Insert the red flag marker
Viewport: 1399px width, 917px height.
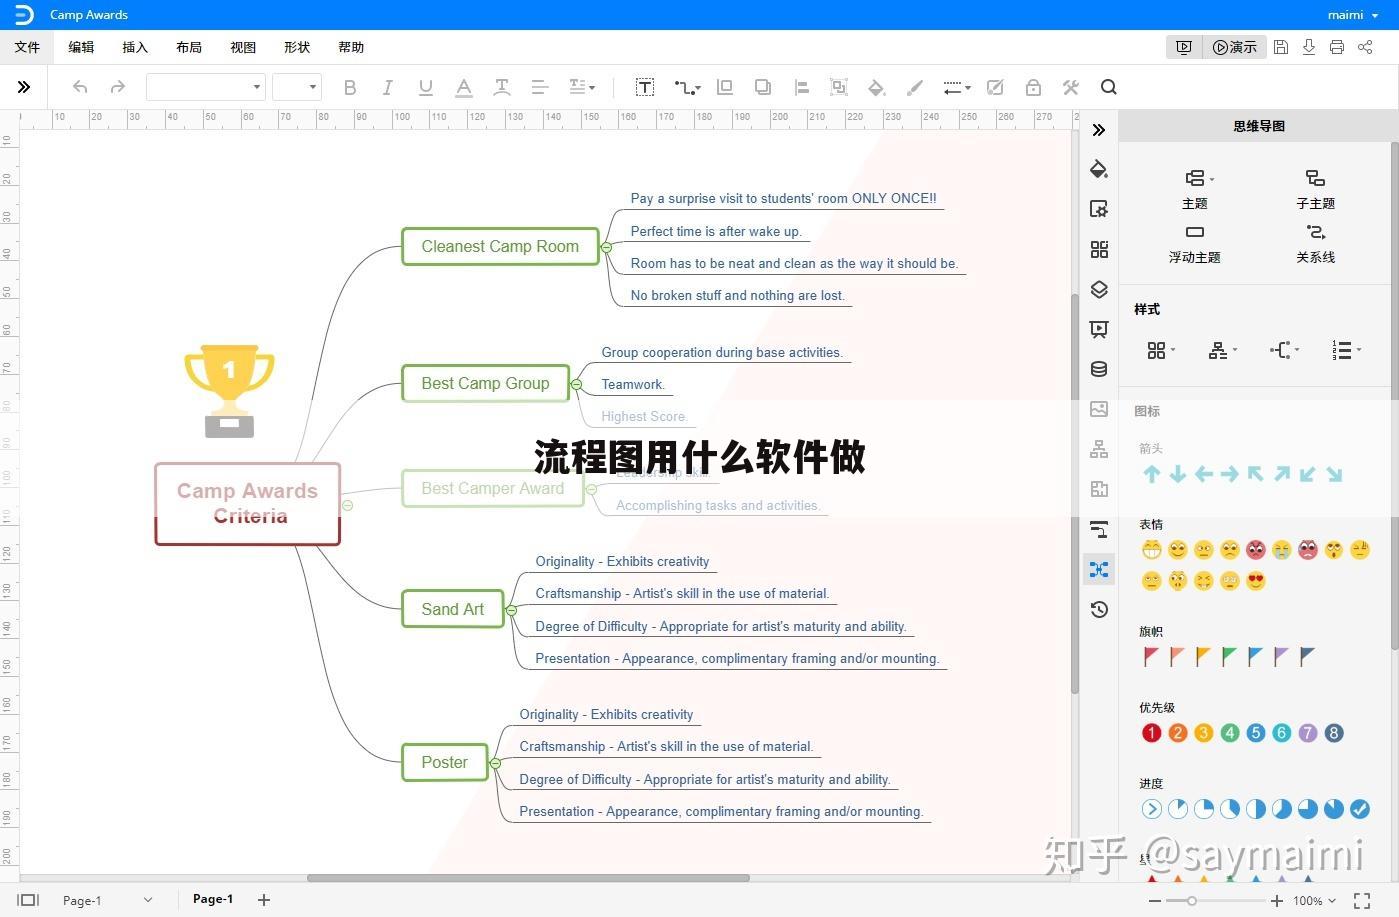click(1151, 657)
